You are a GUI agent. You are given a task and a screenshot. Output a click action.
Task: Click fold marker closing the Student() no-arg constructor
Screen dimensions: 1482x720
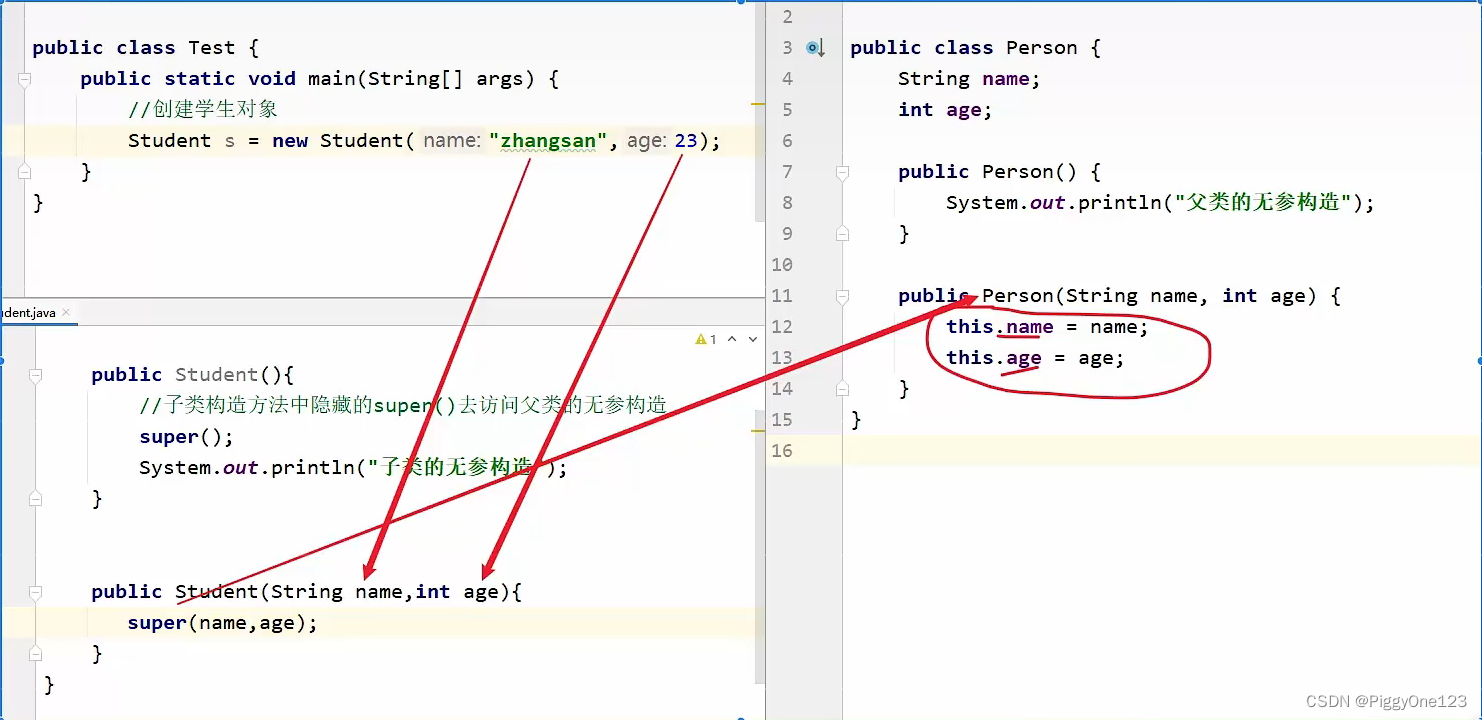tap(36, 498)
